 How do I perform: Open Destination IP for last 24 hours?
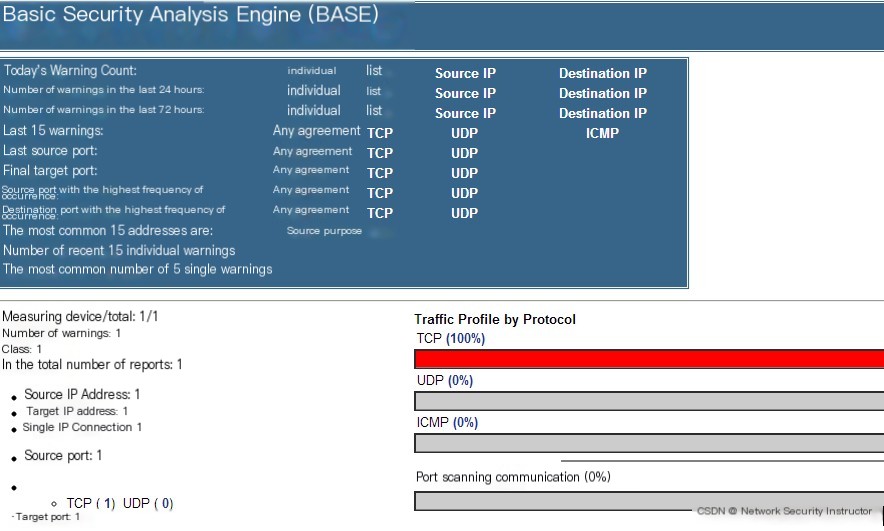pos(603,94)
